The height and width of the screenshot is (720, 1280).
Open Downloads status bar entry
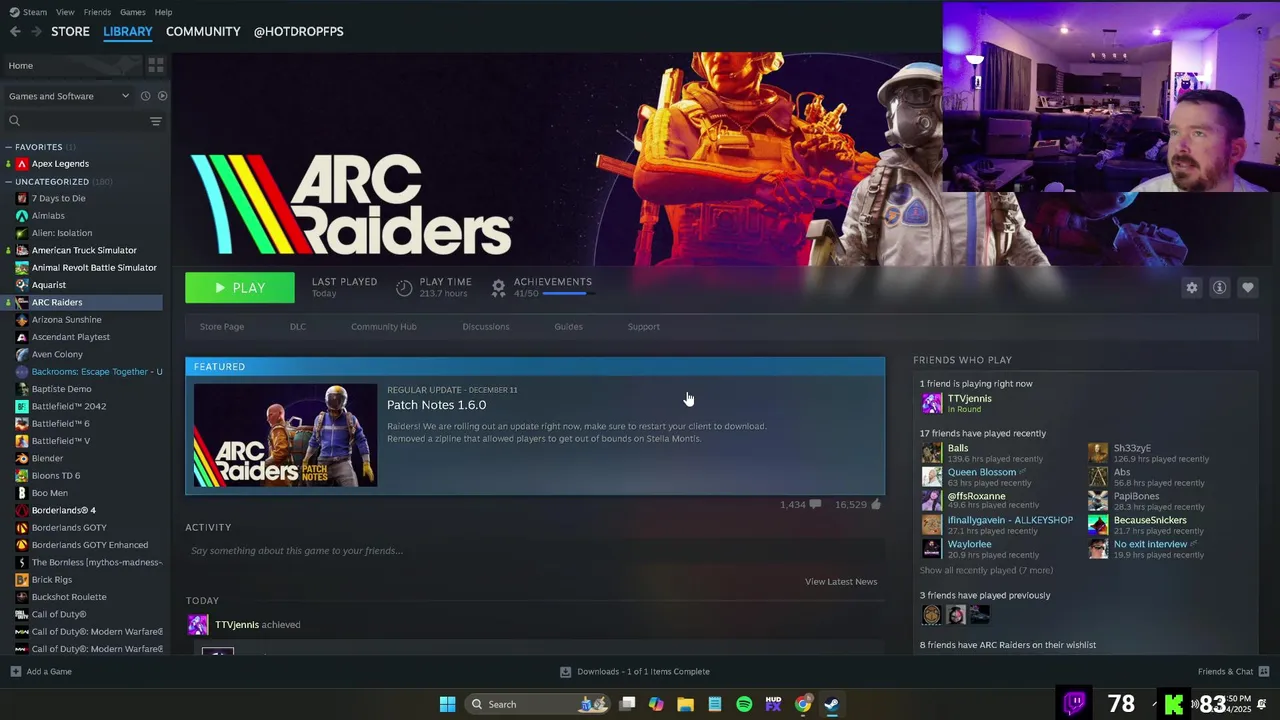[634, 671]
